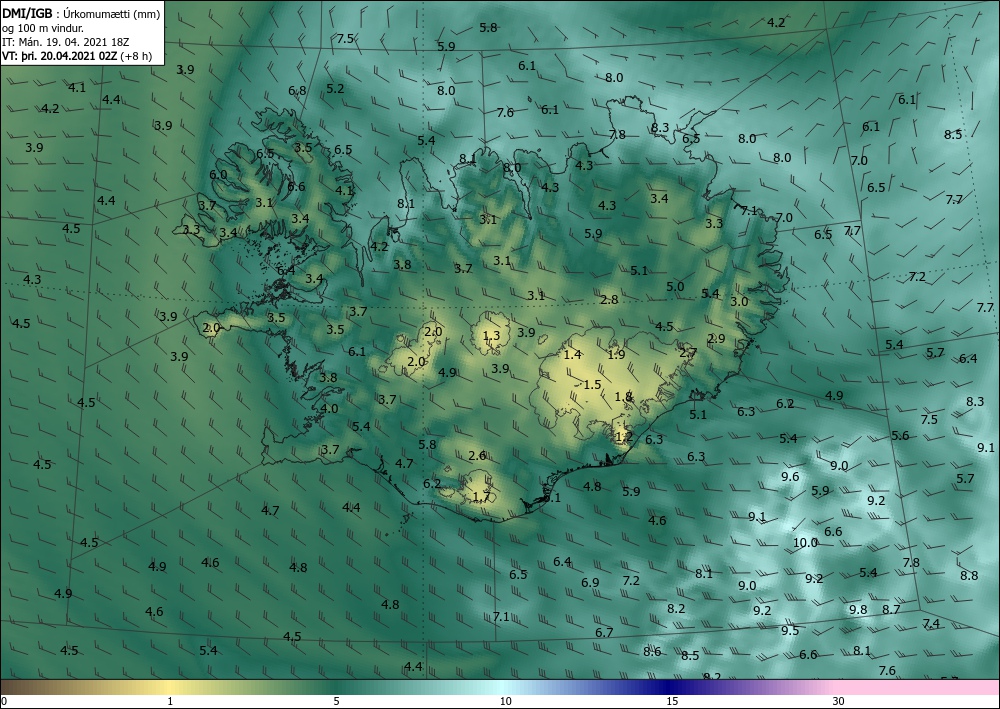Click the '30' label on the color scale

838,701
